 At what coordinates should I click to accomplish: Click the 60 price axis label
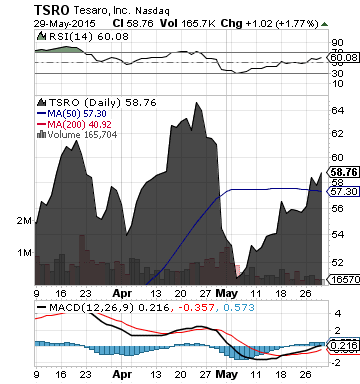[337, 157]
